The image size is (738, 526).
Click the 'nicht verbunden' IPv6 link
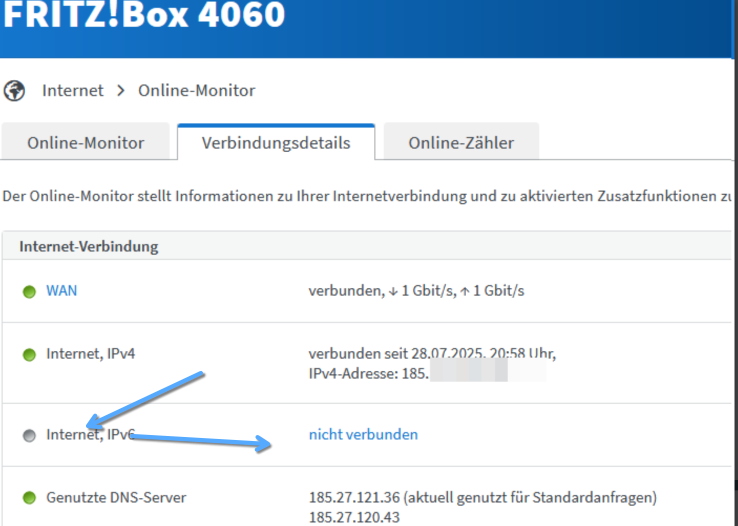tap(363, 435)
